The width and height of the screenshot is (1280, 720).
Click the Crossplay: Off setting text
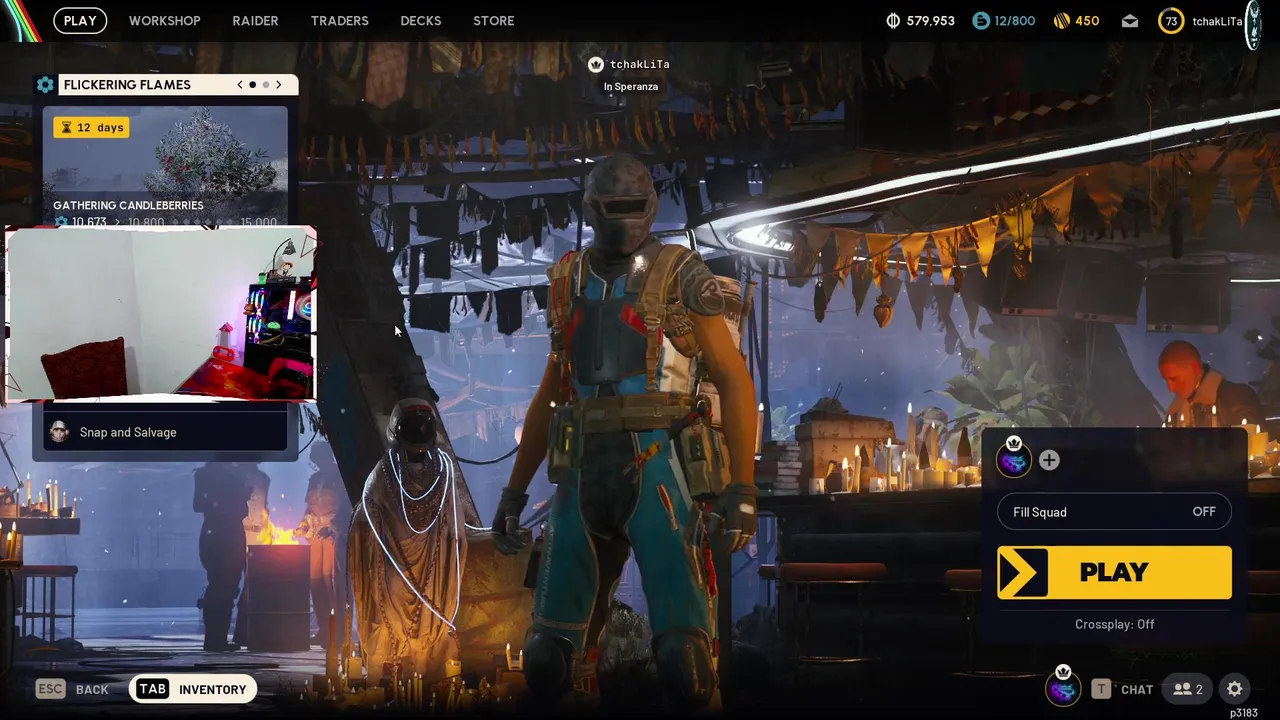coord(1114,624)
